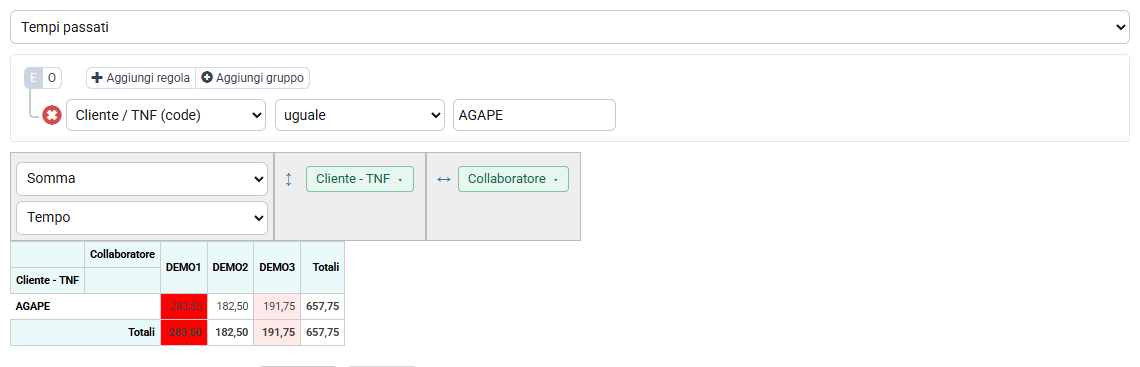Click the red 283,50 cell in AGAPE row
Screen dimensions: 1140x367
tap(184, 307)
